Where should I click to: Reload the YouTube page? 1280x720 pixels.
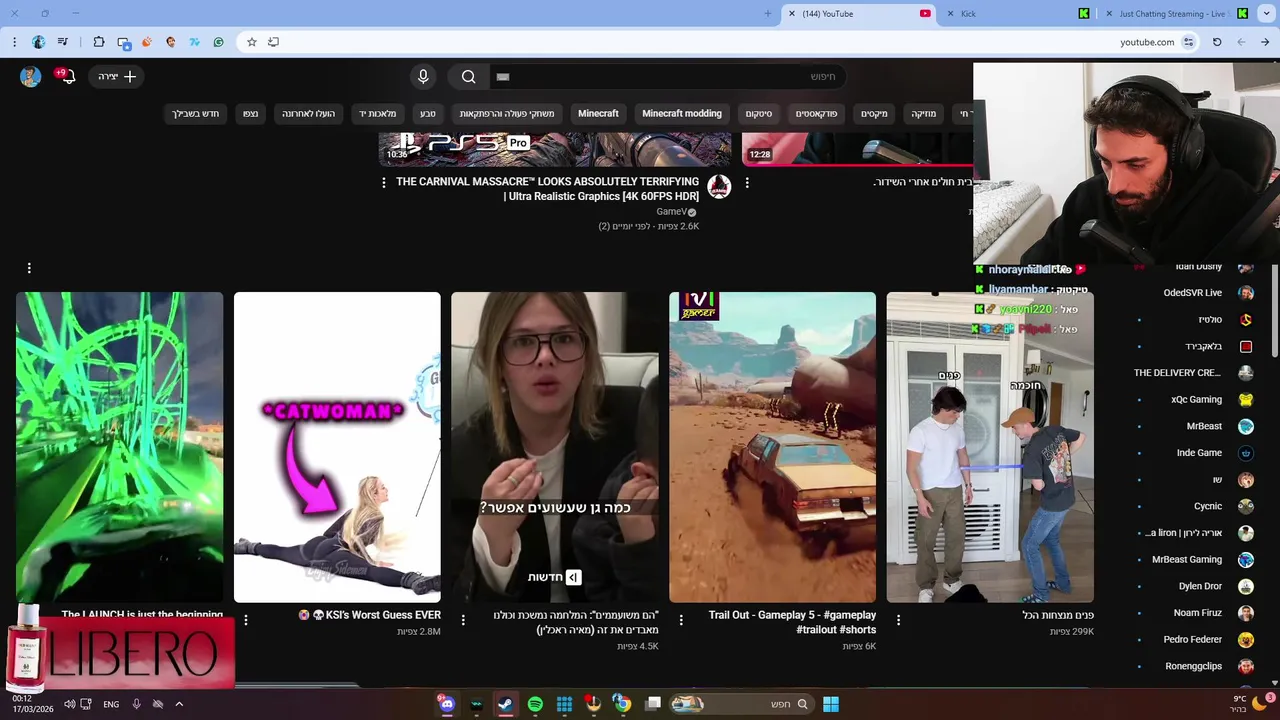1217,42
